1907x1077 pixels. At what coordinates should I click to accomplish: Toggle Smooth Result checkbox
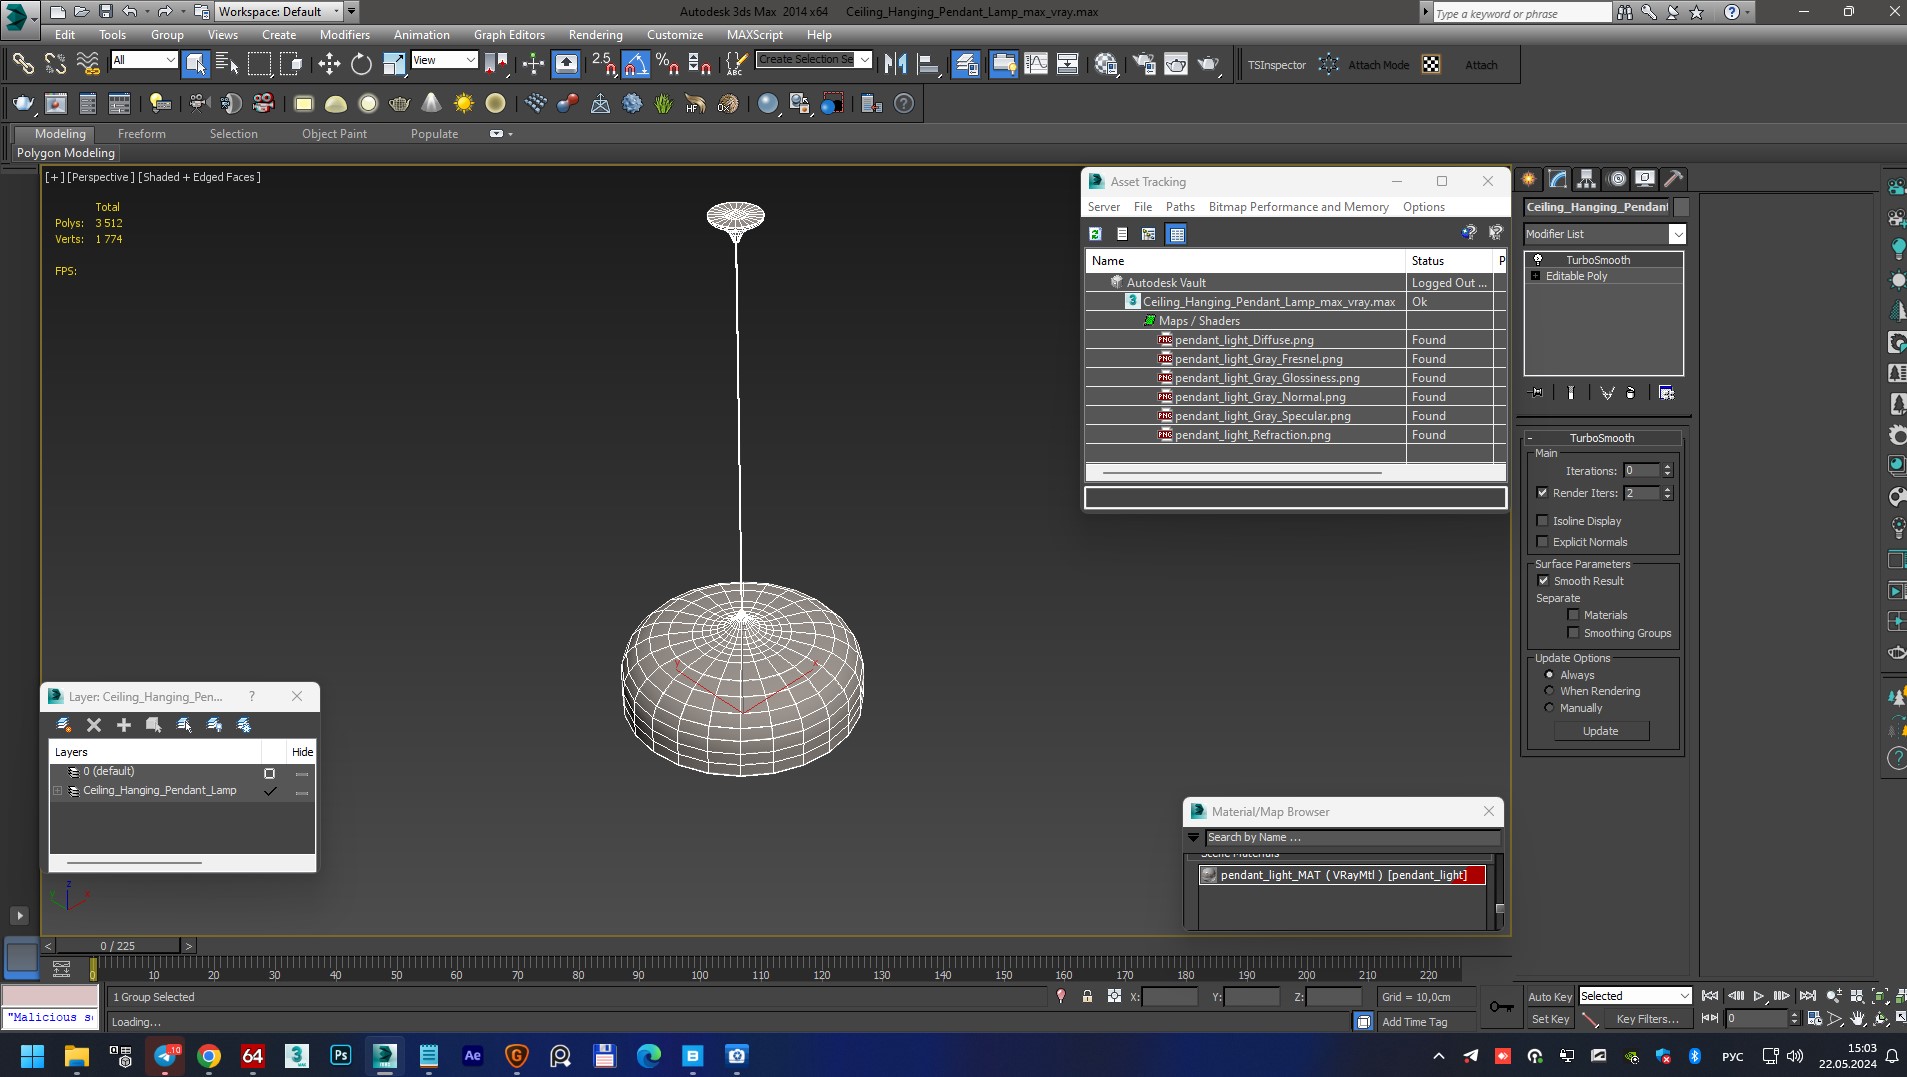(x=1543, y=581)
